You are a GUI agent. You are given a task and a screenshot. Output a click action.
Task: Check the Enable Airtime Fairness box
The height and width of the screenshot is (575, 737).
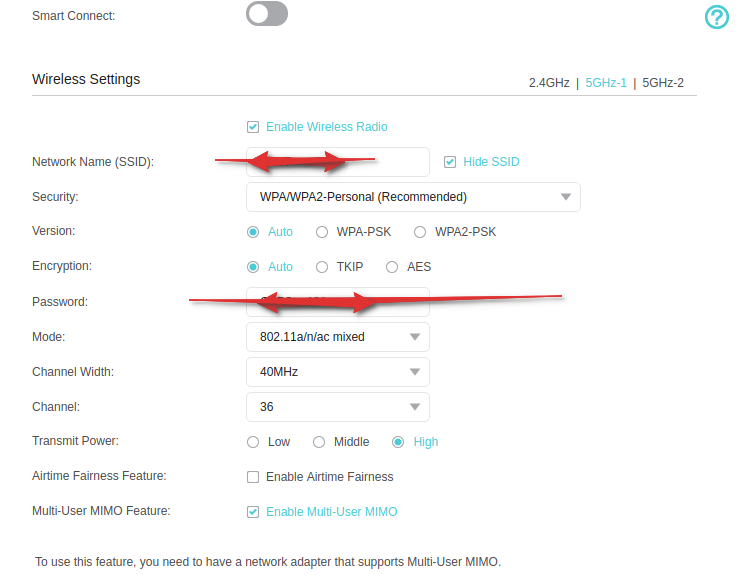pos(253,477)
